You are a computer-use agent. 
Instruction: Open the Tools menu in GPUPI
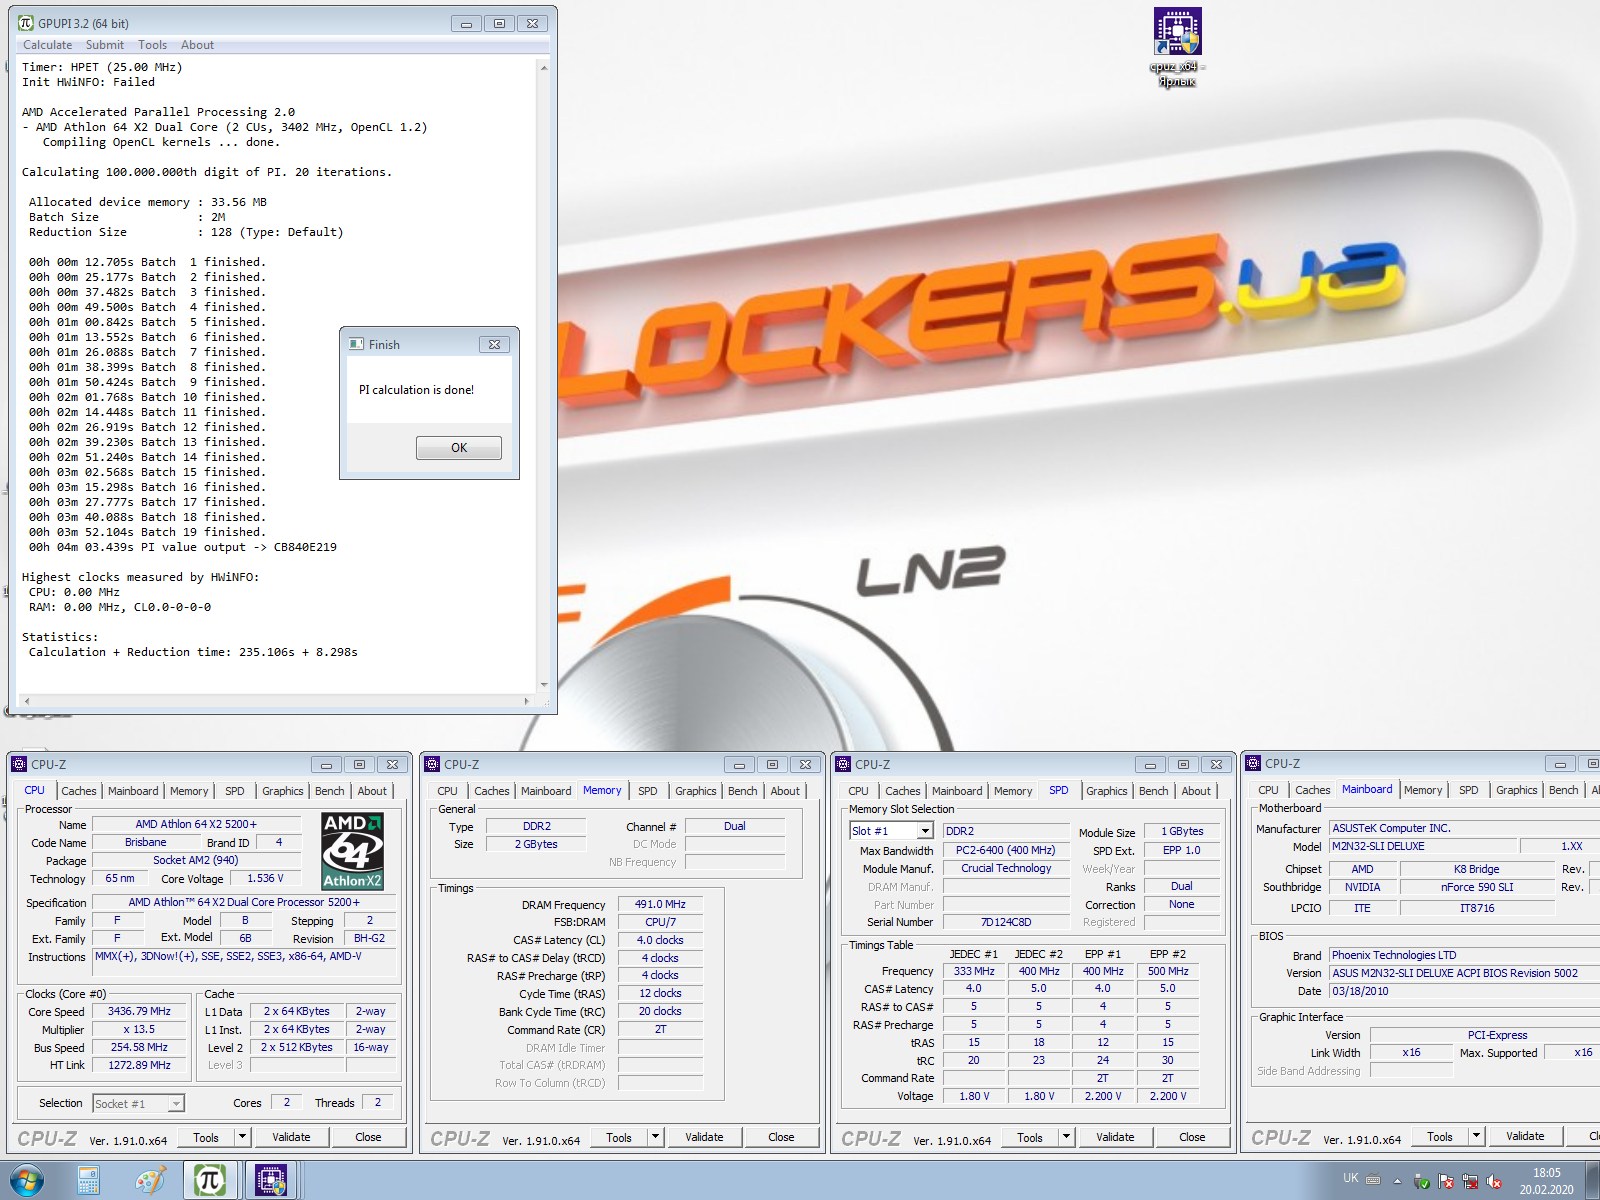click(153, 45)
